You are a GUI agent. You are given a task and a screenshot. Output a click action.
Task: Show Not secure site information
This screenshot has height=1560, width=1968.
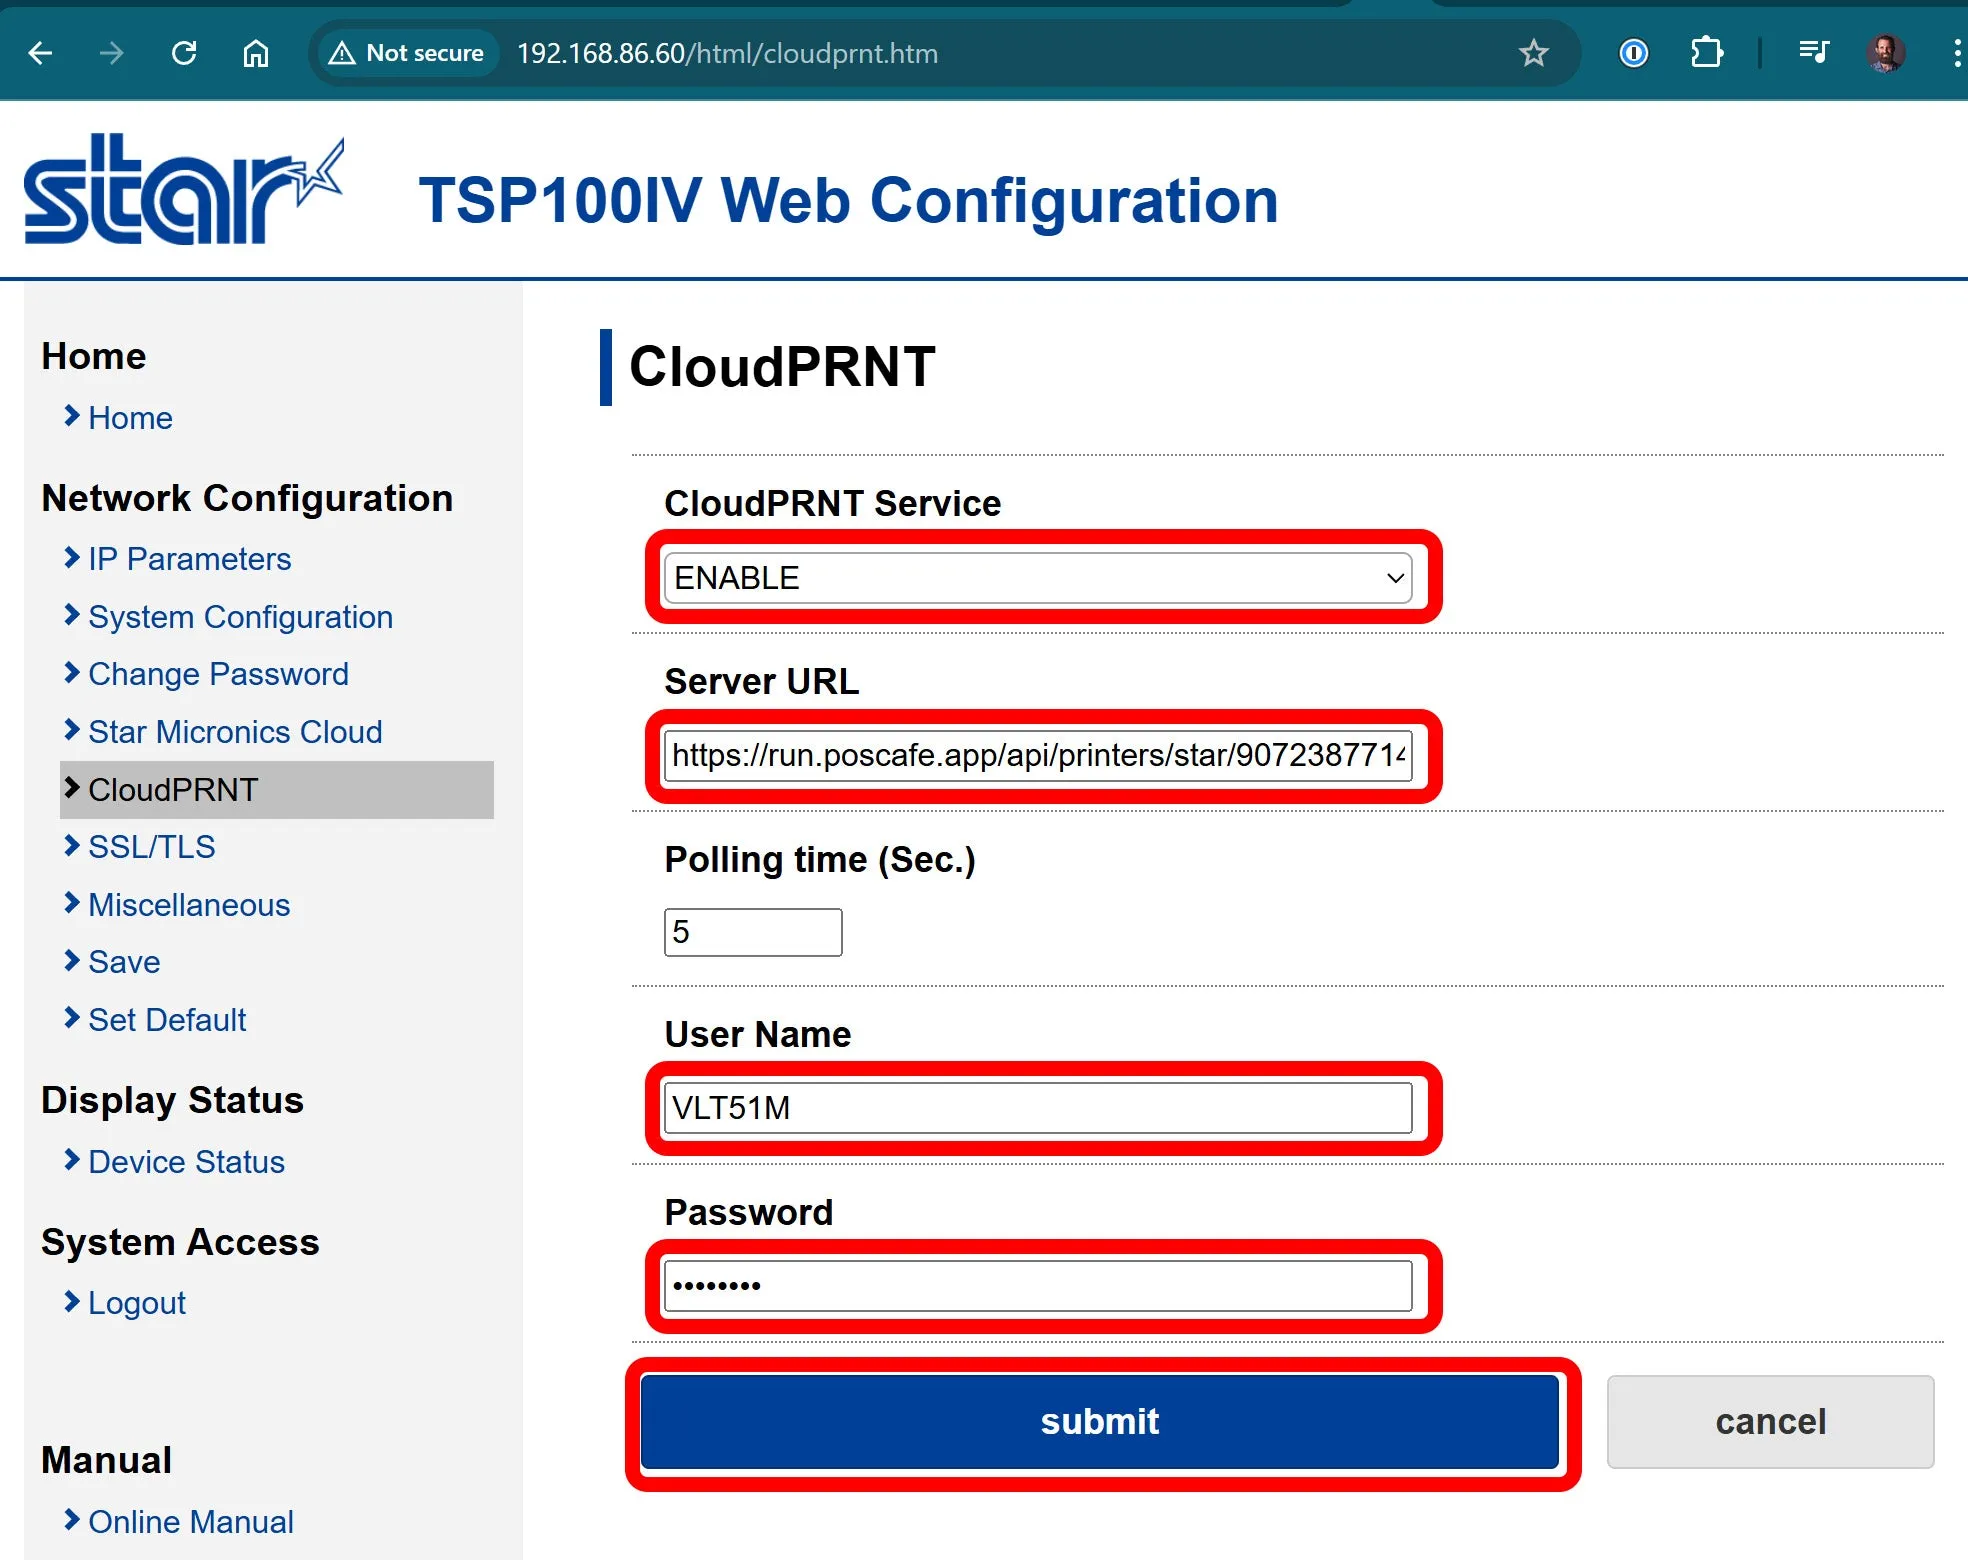[407, 53]
